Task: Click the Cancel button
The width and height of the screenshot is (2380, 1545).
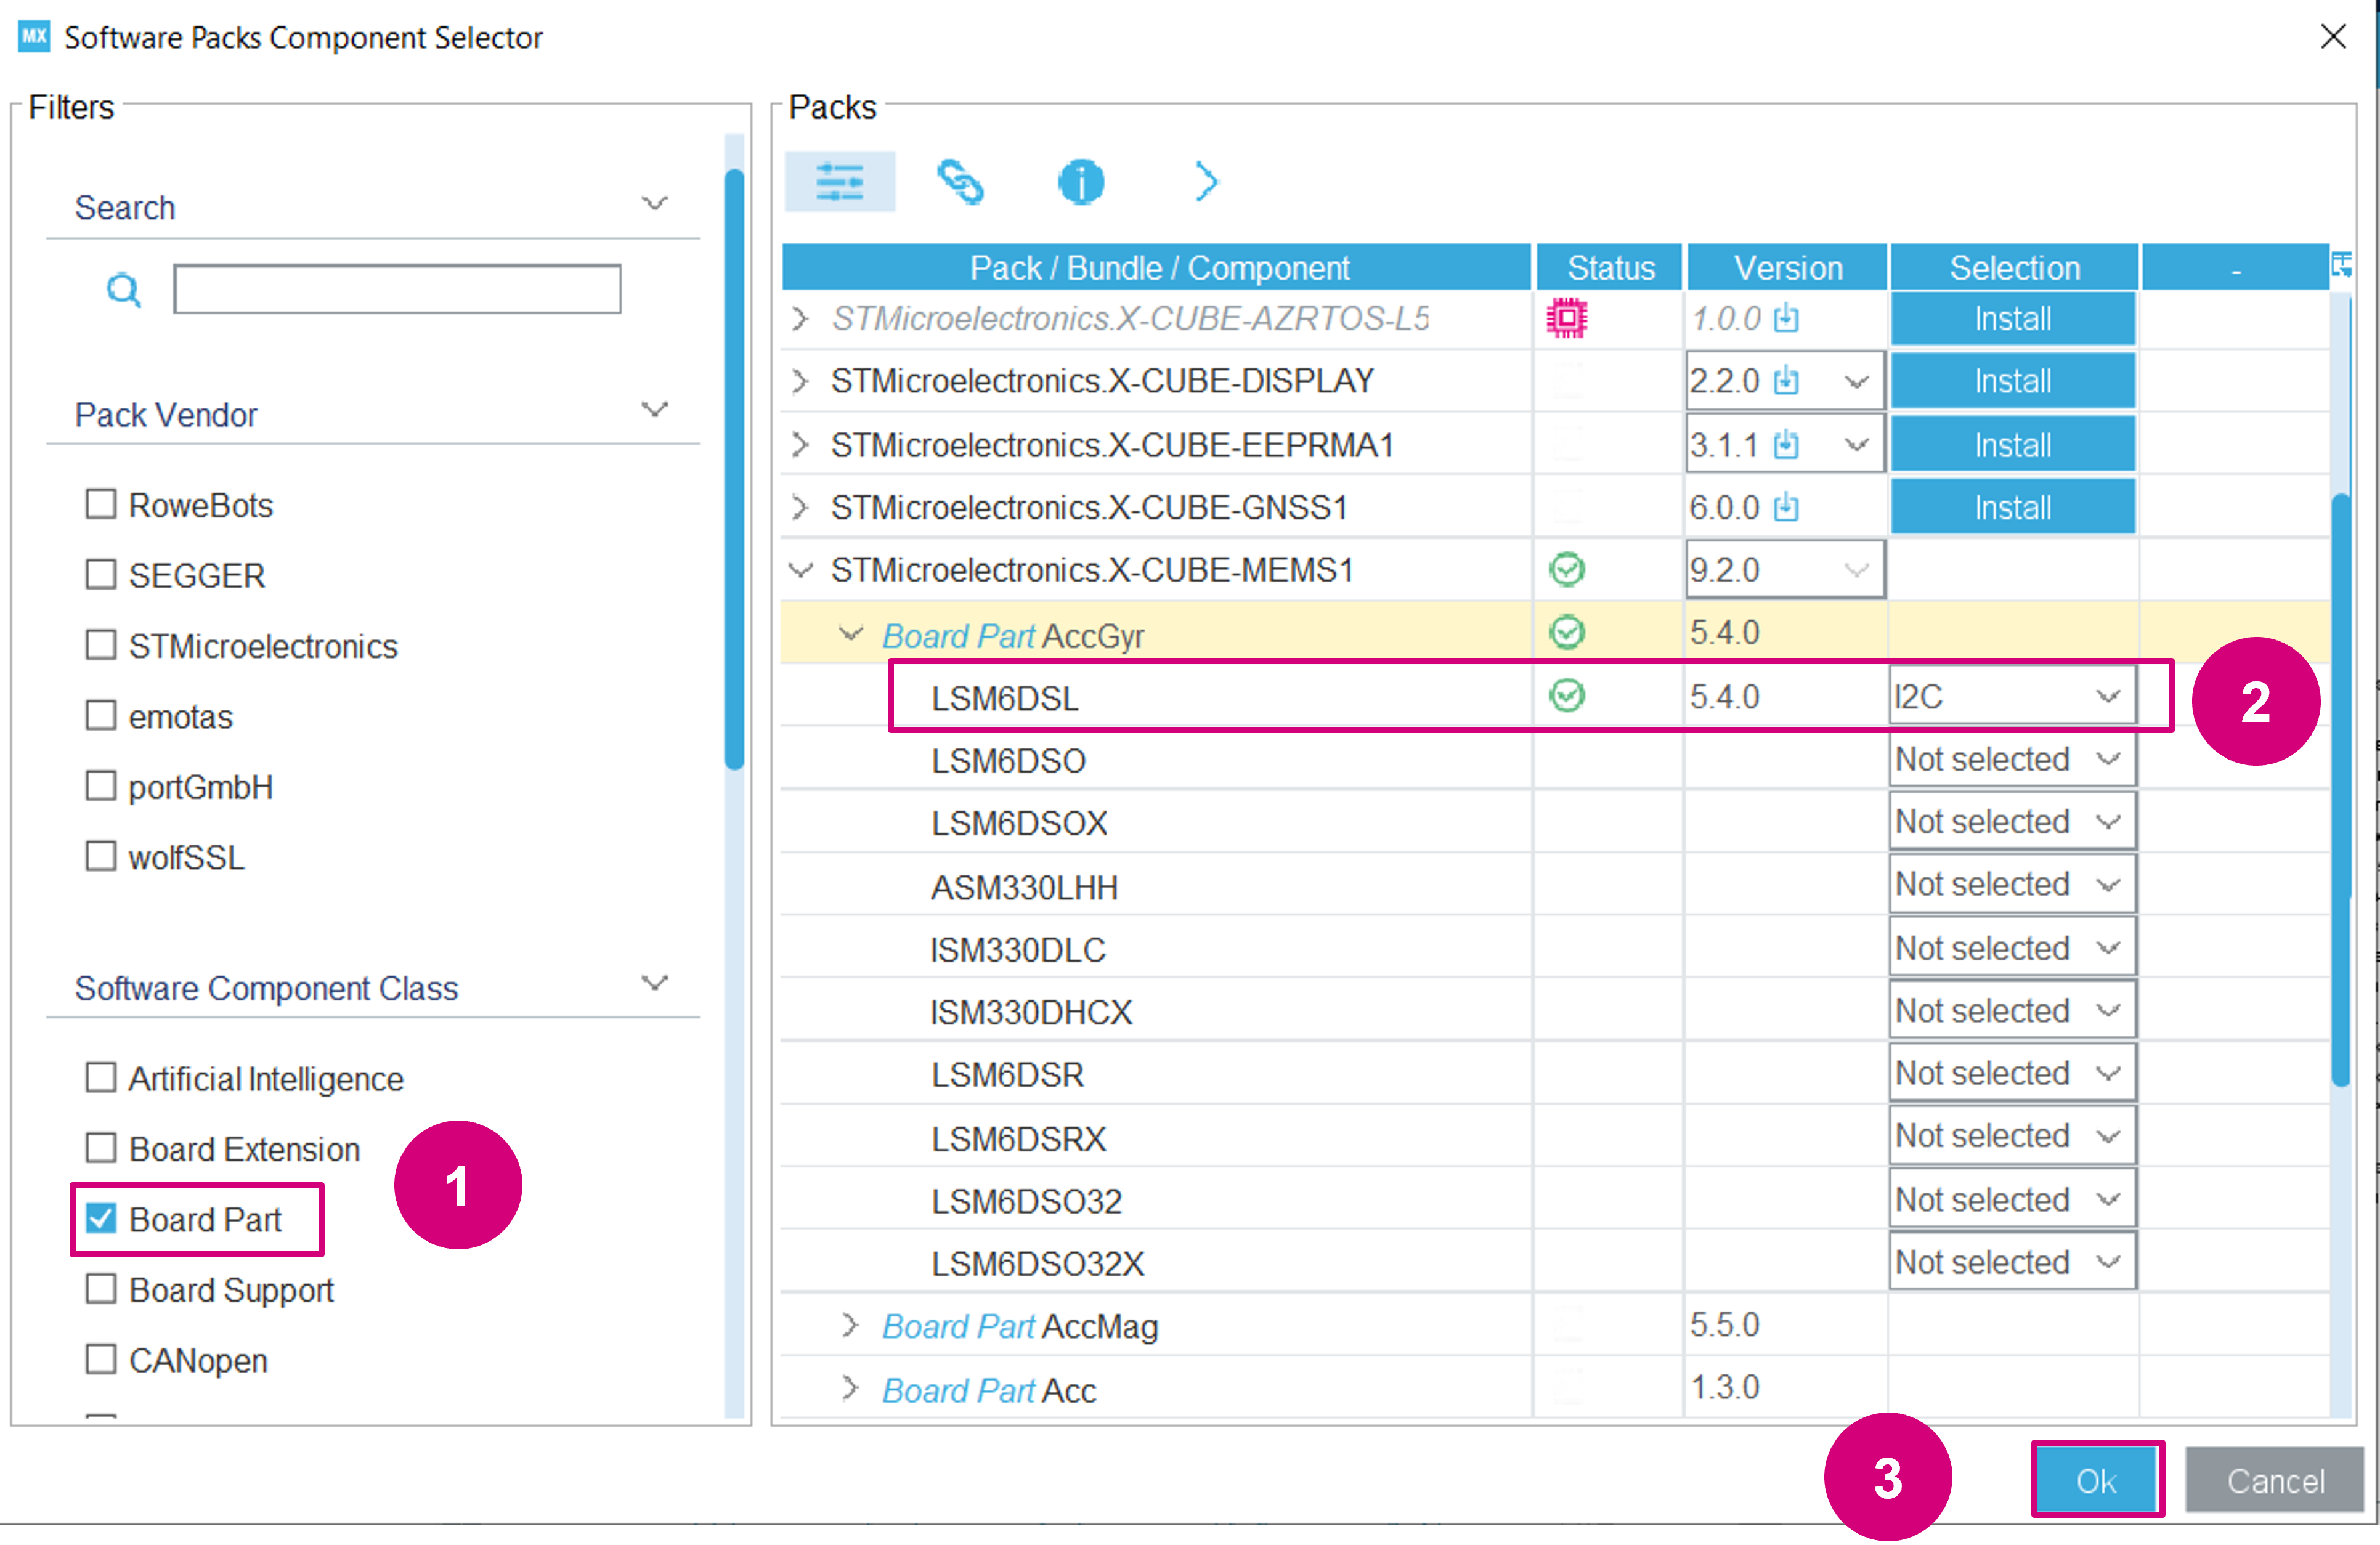Action: pyautogui.click(x=2275, y=1480)
